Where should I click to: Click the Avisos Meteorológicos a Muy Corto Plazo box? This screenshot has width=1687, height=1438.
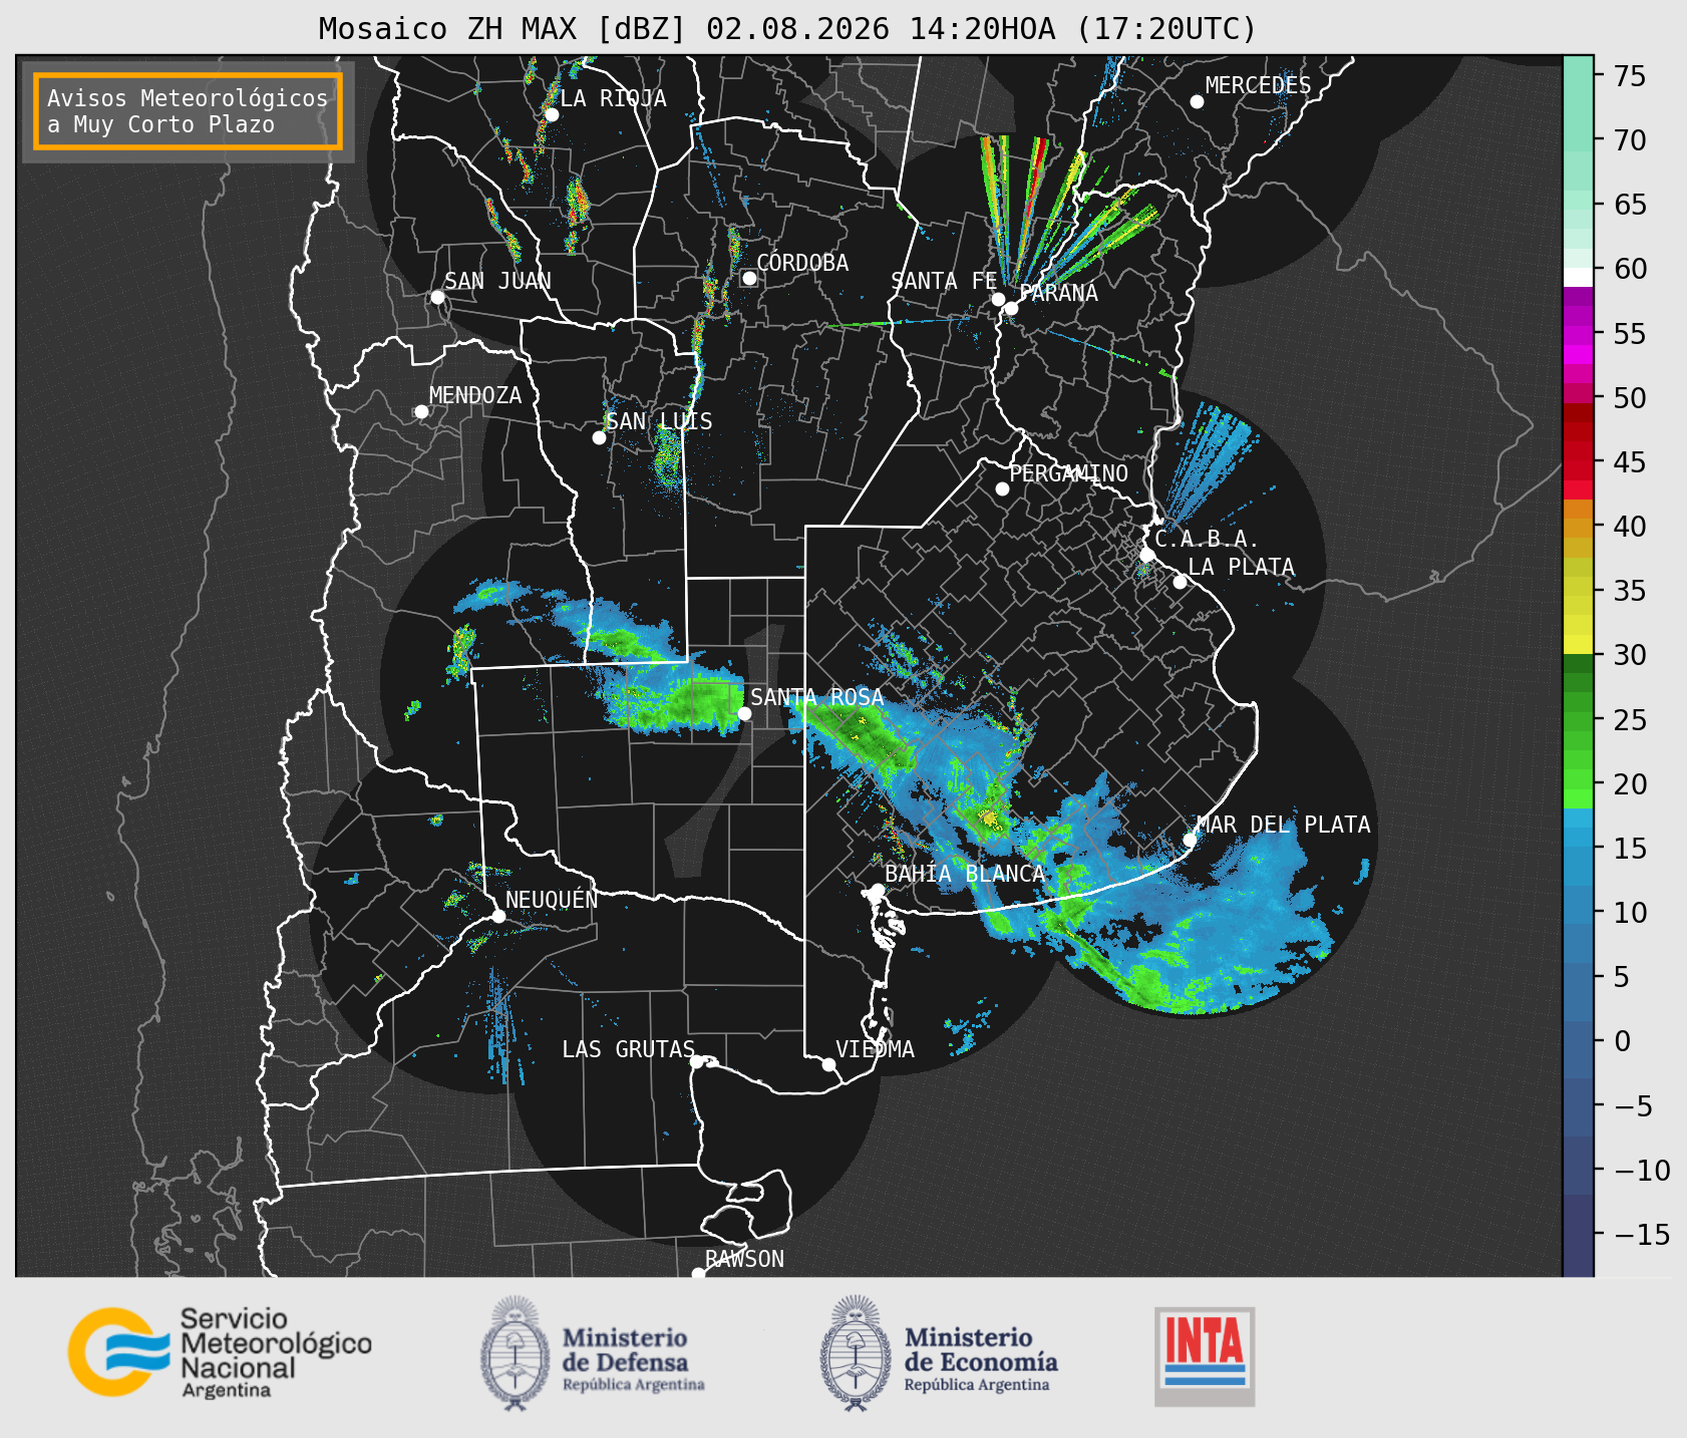[x=188, y=111]
